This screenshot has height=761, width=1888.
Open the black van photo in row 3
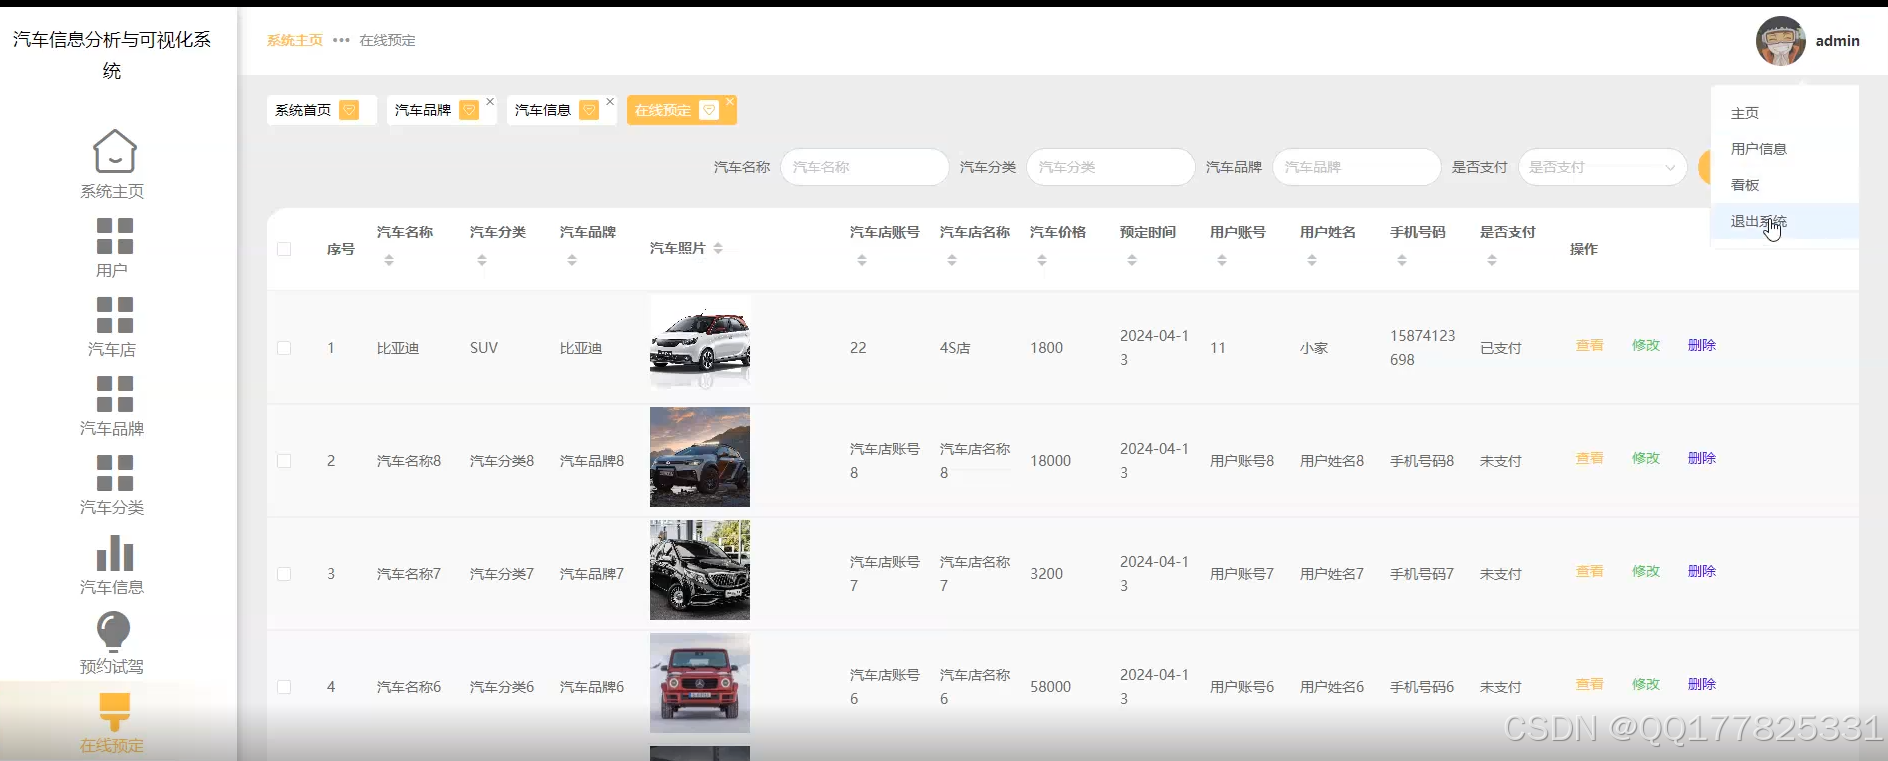[x=700, y=570]
